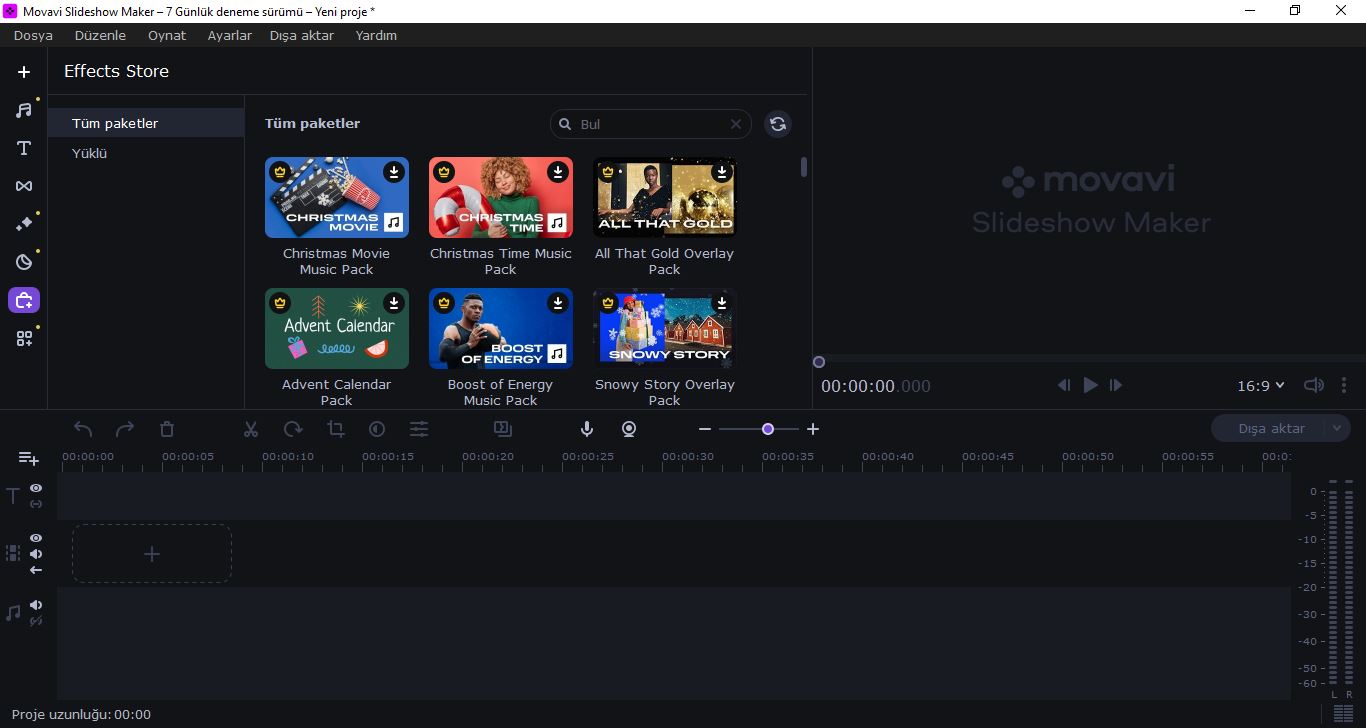Refresh the Effects Store package list

[778, 124]
